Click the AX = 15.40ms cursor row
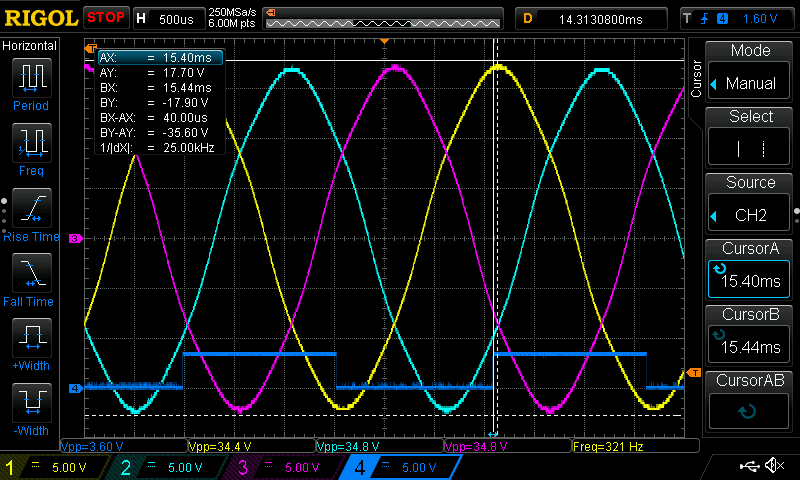 (x=160, y=58)
